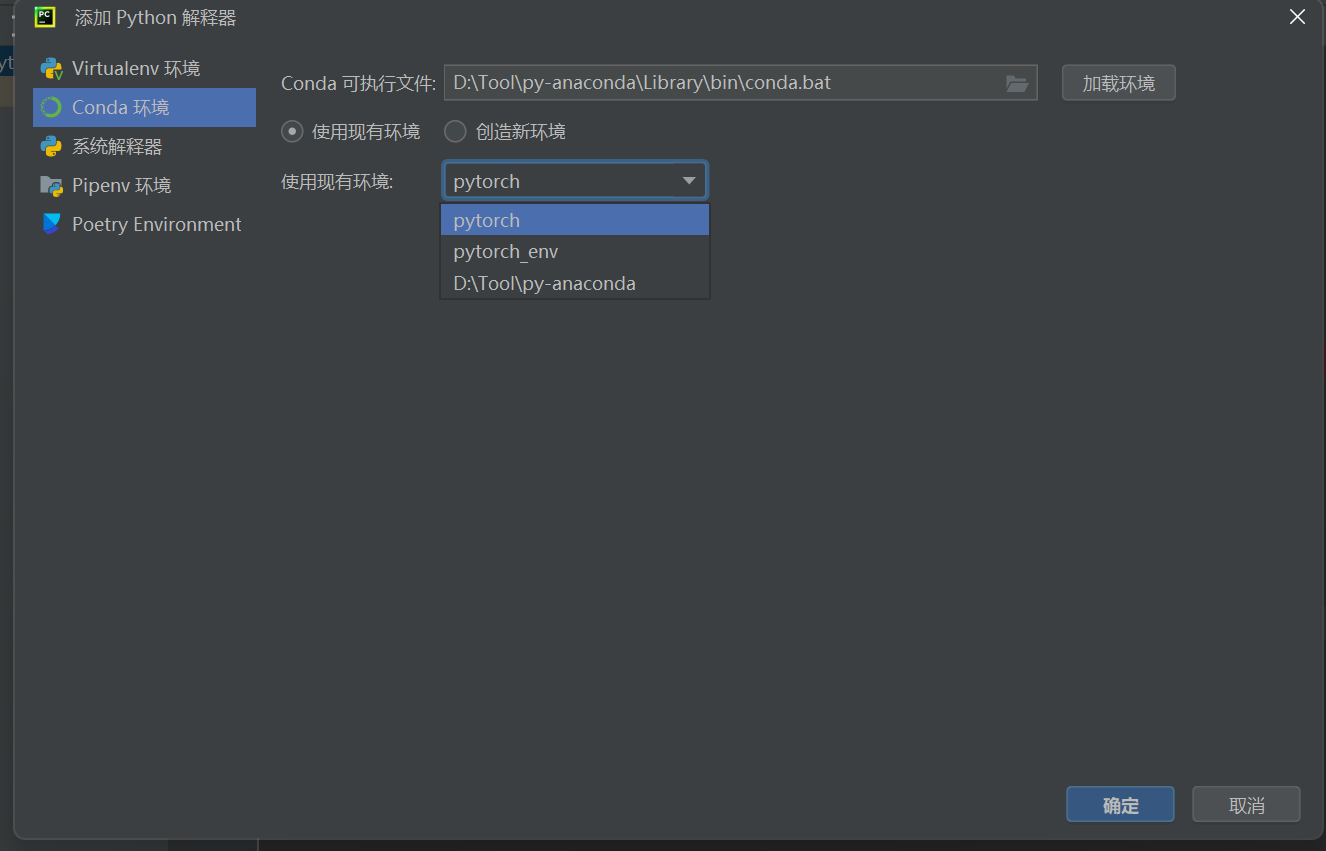Screen dimensions: 1326x851
Task: Click the Poetry Environment icon
Action: coord(51,225)
